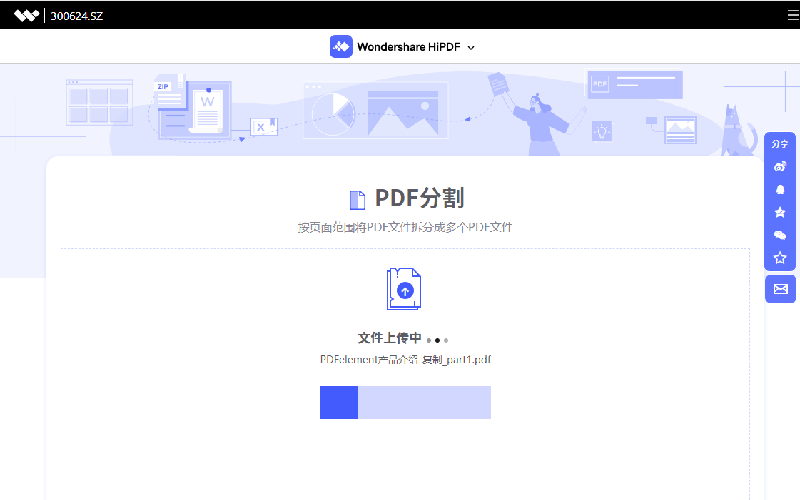Click the file upload icon with arrow
Image resolution: width=800 pixels, height=500 pixels.
click(404, 289)
